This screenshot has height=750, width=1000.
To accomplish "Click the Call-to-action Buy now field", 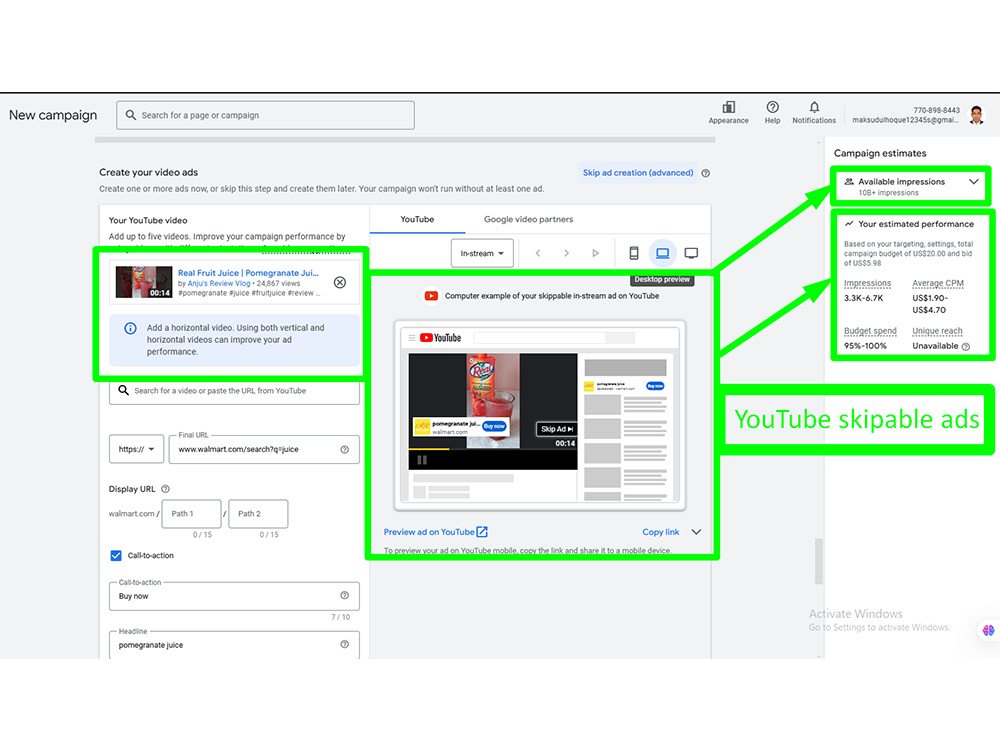I will coord(234,596).
